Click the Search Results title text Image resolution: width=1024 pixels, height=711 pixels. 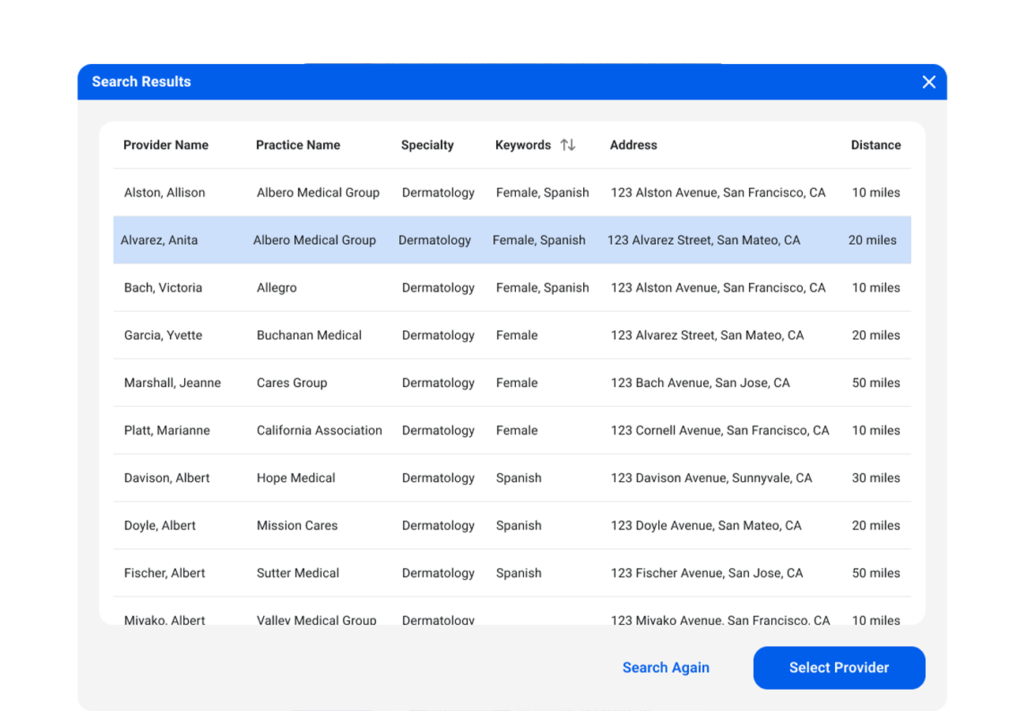[141, 82]
